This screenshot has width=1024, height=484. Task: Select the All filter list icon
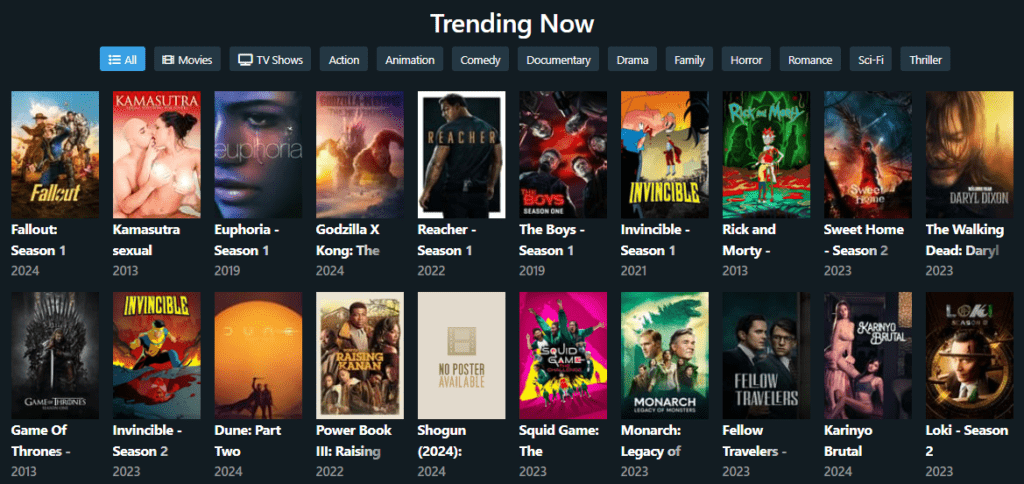pos(114,59)
